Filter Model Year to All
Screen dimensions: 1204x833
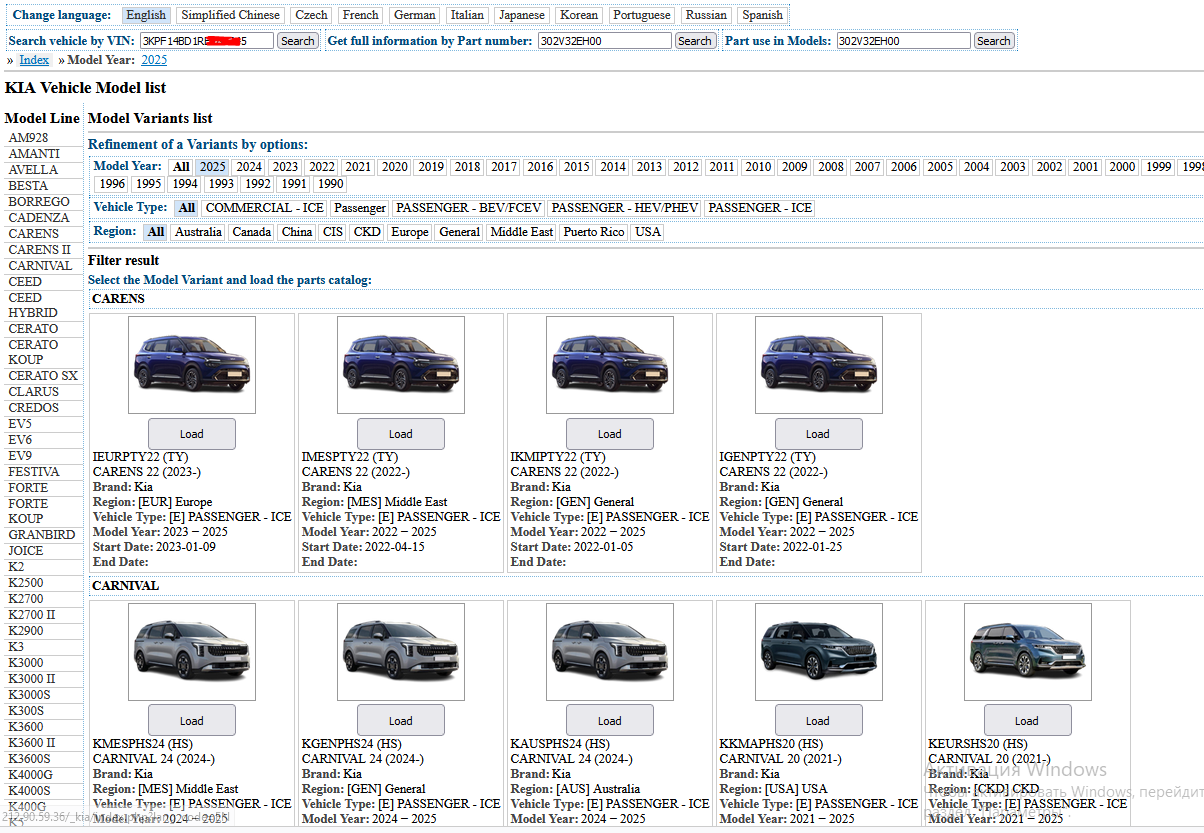[x=181, y=167]
